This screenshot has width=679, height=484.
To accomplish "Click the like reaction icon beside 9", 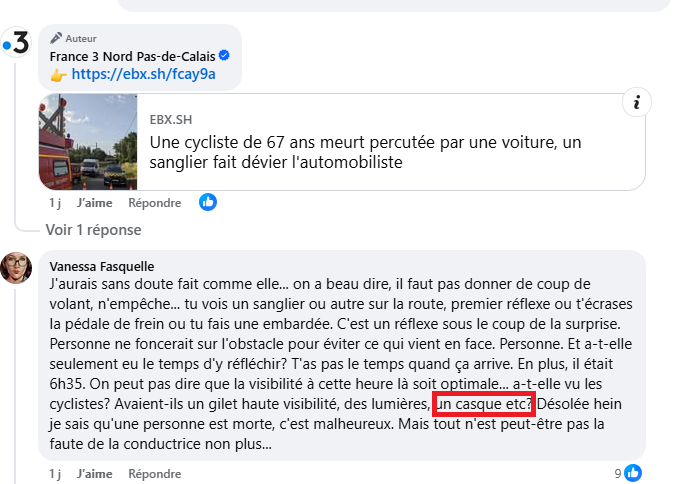I will pos(633,473).
